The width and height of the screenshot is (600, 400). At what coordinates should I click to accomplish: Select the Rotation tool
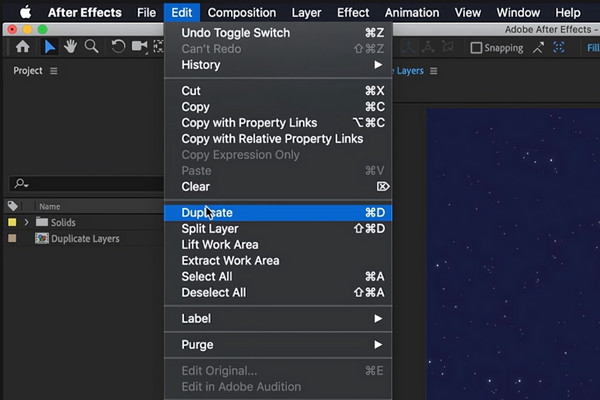coord(118,47)
